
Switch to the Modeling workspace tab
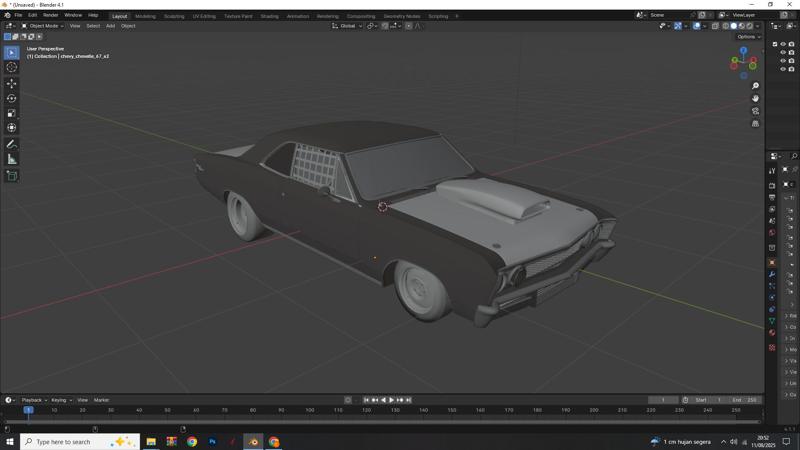pos(145,16)
